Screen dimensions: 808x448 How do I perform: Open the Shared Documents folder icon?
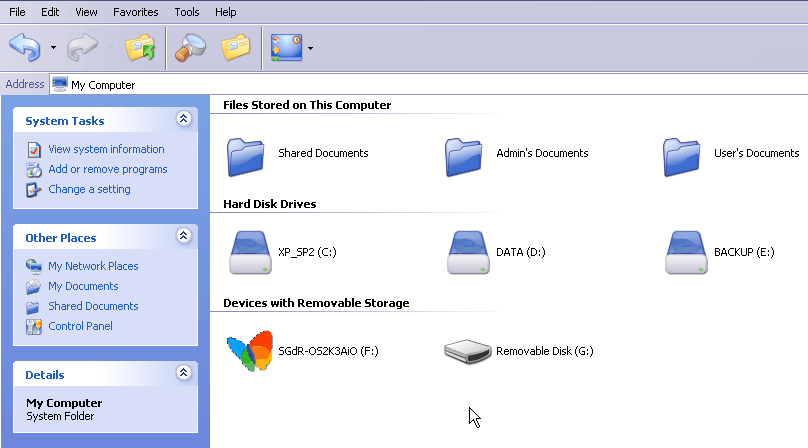[x=245, y=154]
